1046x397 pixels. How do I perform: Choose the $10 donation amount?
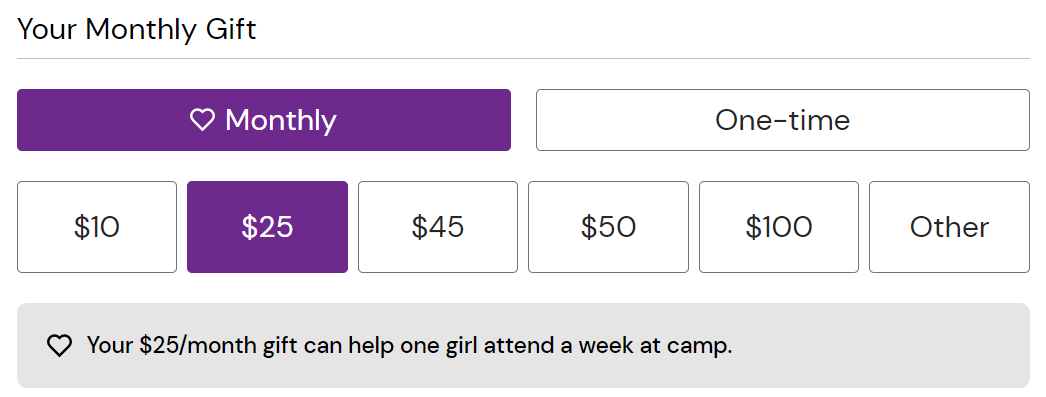tap(97, 227)
